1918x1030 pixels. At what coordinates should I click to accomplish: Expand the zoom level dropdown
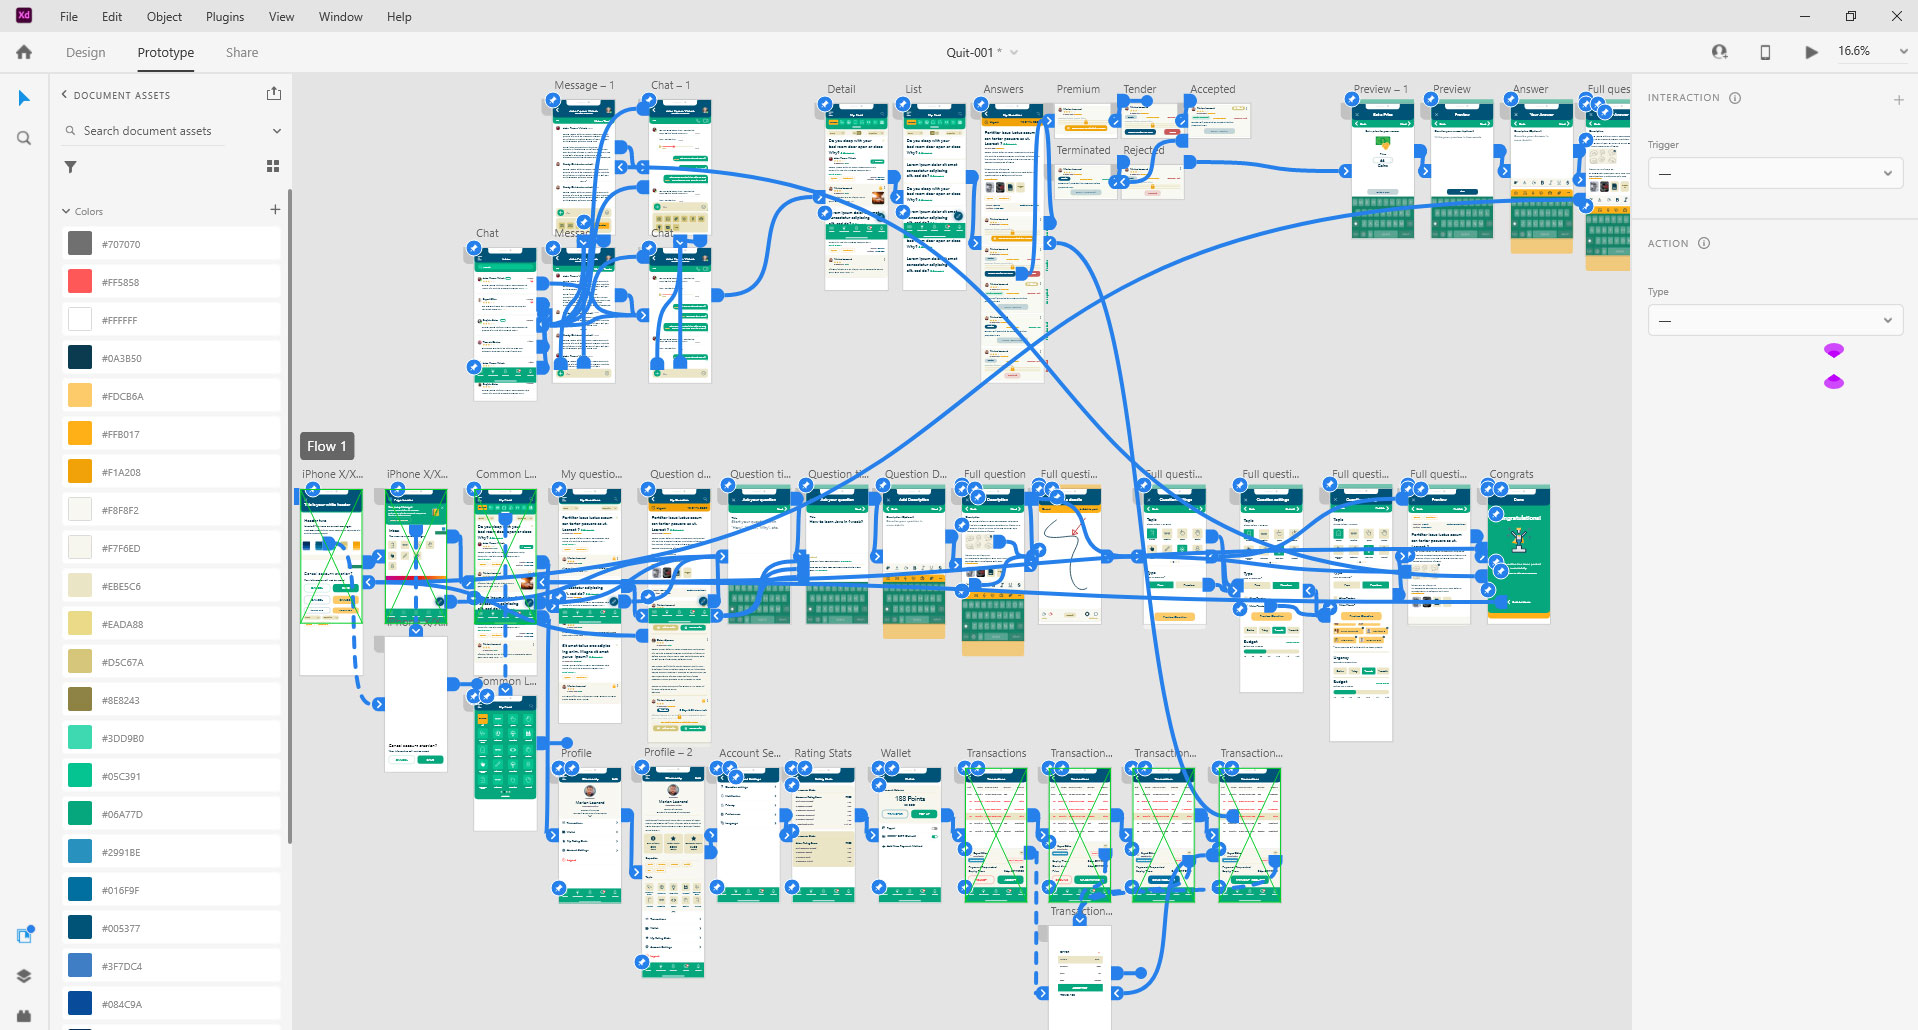pyautogui.click(x=1903, y=52)
